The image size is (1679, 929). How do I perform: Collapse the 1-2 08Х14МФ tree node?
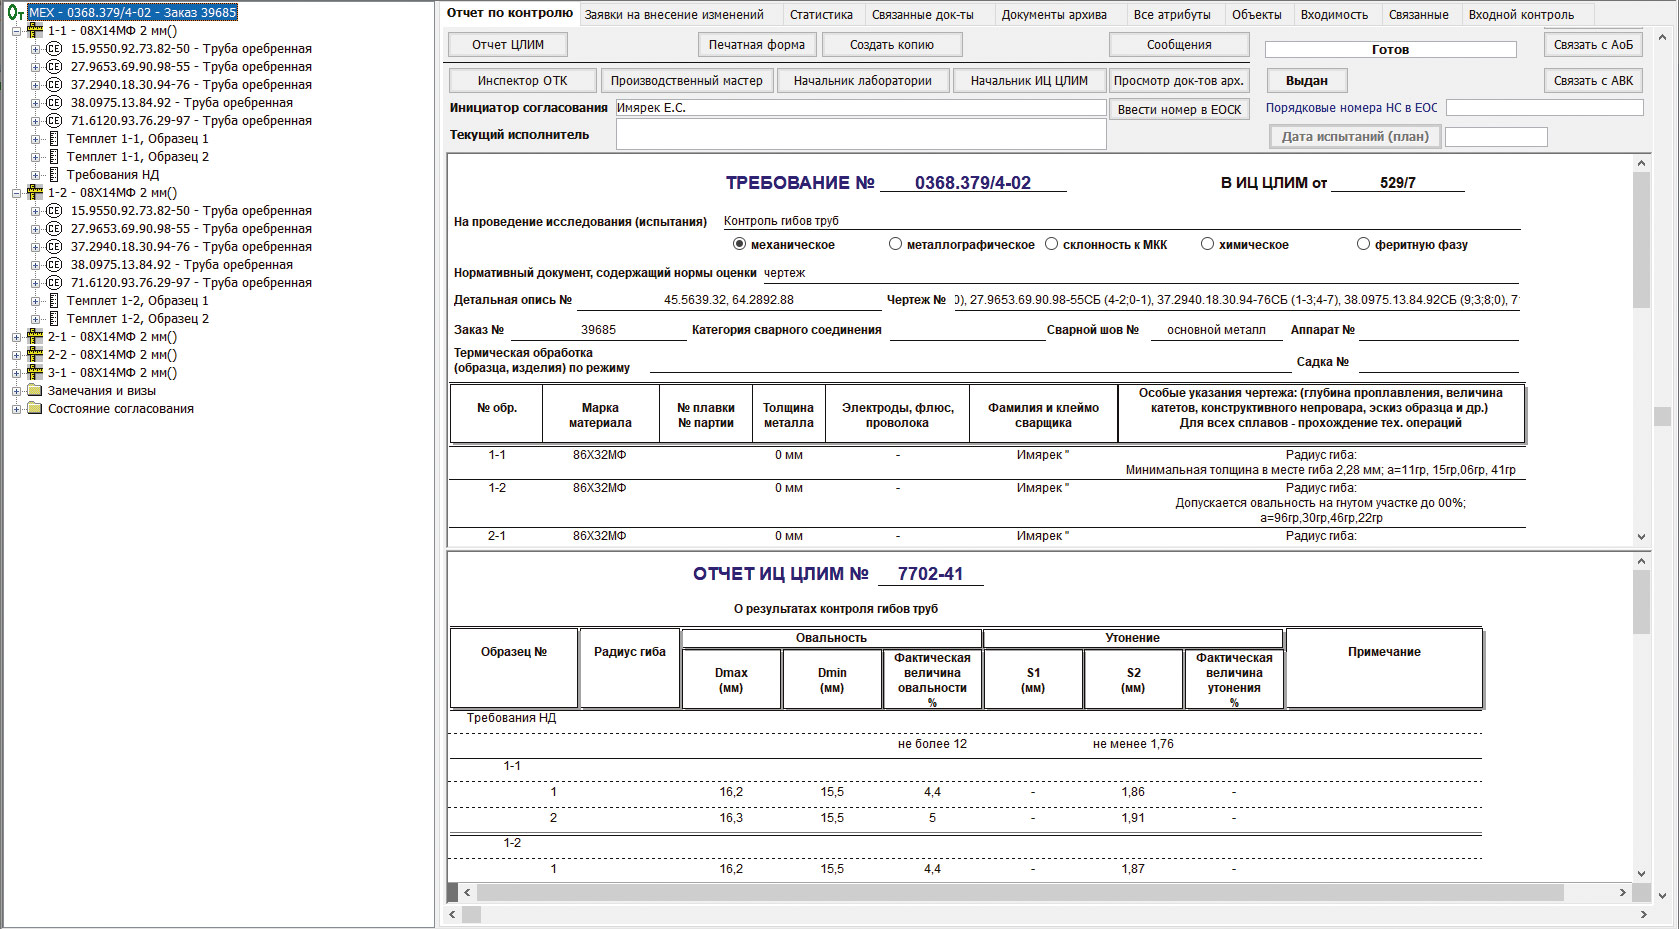coord(16,193)
